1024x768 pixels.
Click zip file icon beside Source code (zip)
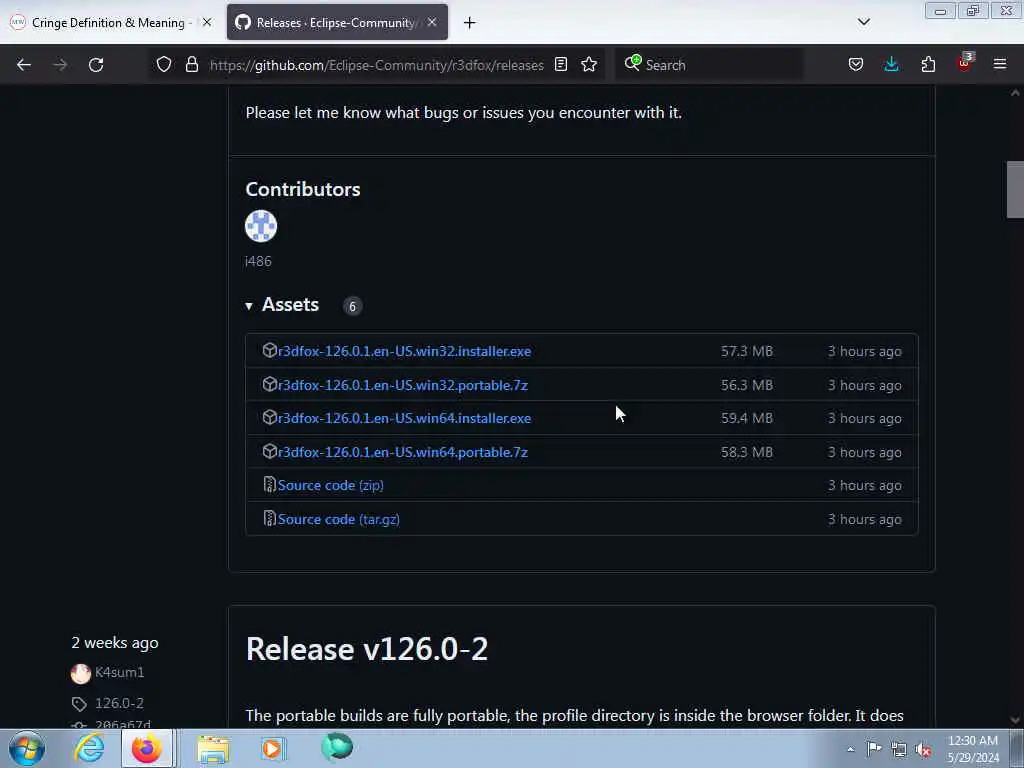pos(269,485)
